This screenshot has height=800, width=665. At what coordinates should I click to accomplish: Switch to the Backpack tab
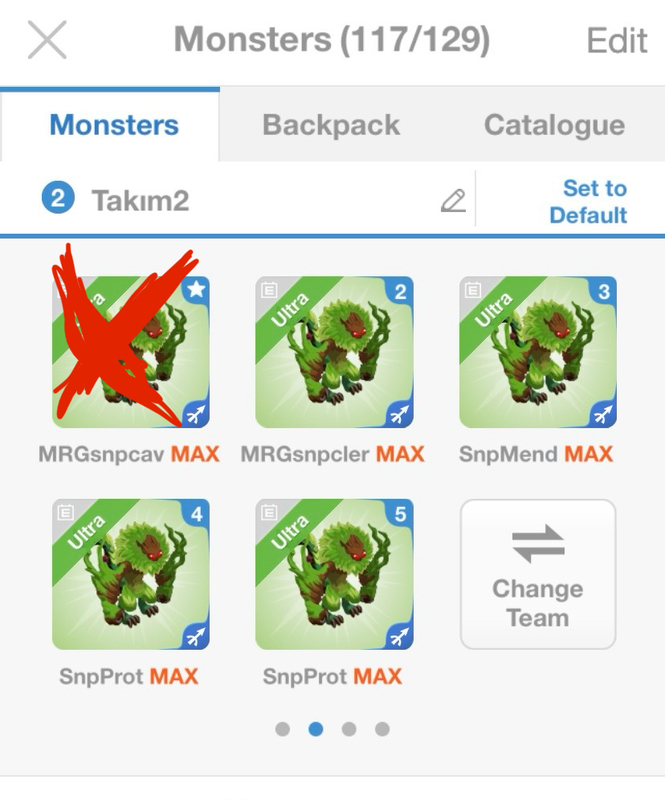331,125
